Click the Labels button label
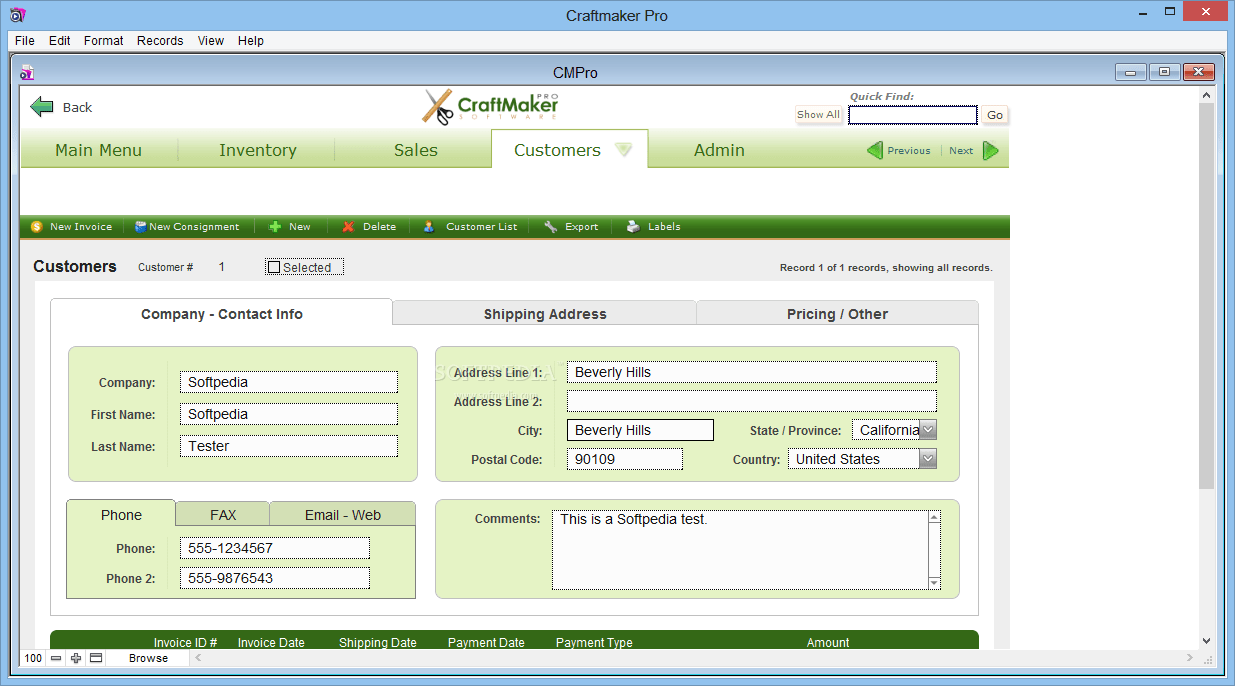The image size is (1235, 686). pyautogui.click(x=664, y=227)
